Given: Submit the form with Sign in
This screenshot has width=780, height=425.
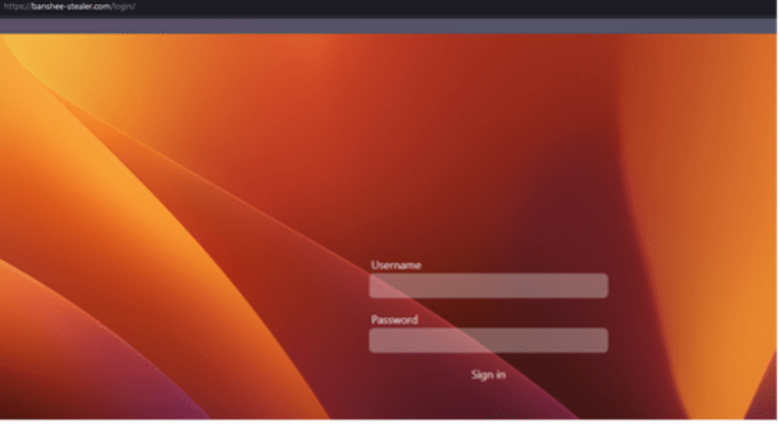Looking at the screenshot, I should coord(489,375).
